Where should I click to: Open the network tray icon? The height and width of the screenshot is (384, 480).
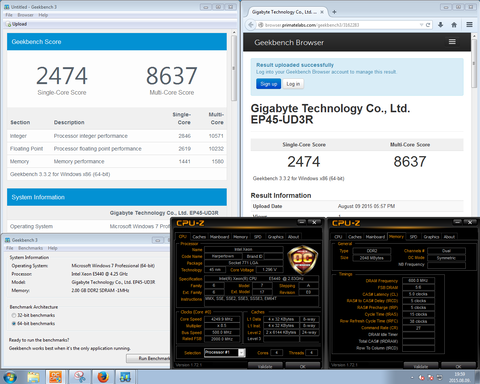point(440,378)
